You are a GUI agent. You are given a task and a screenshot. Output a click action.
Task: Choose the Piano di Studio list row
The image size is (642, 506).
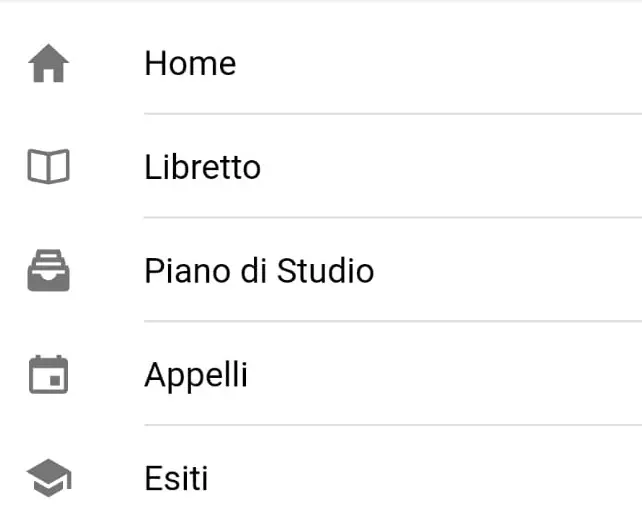coord(321,270)
